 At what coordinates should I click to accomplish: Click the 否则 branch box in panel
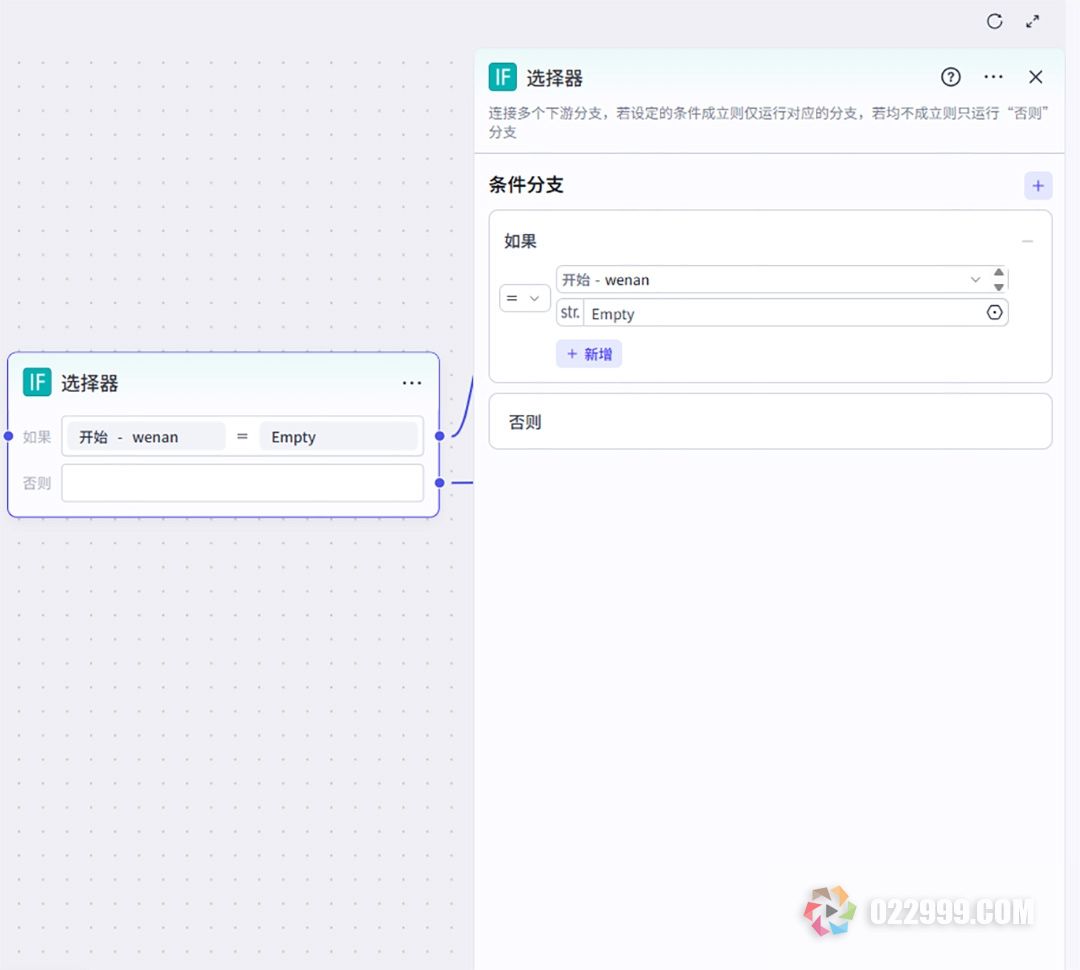[x=770, y=422]
